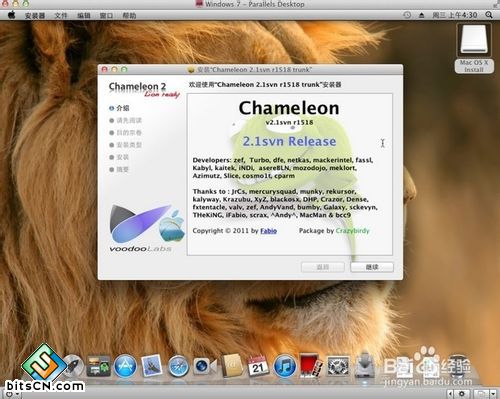Image resolution: width=500 pixels, height=399 pixels.
Task: Click the 继续 button
Action: 372,267
